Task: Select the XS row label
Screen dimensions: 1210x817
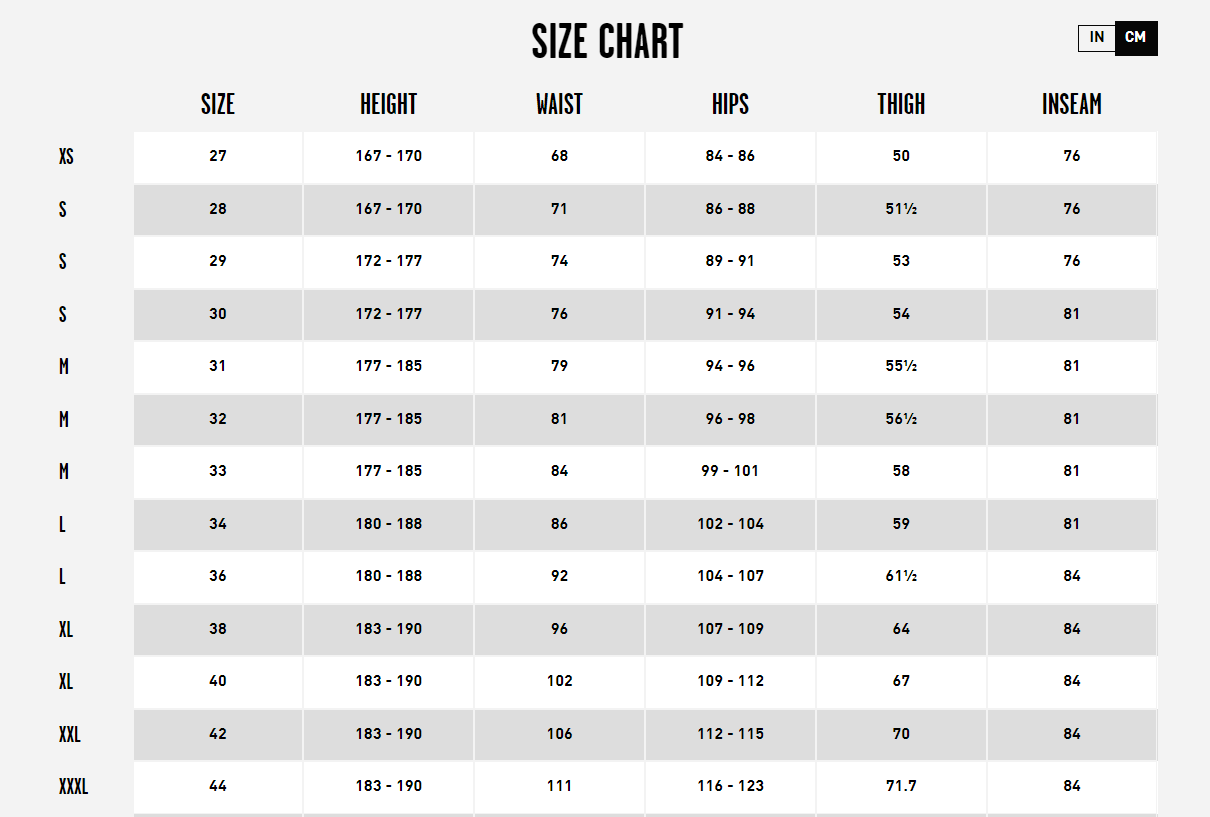Action: (x=66, y=157)
